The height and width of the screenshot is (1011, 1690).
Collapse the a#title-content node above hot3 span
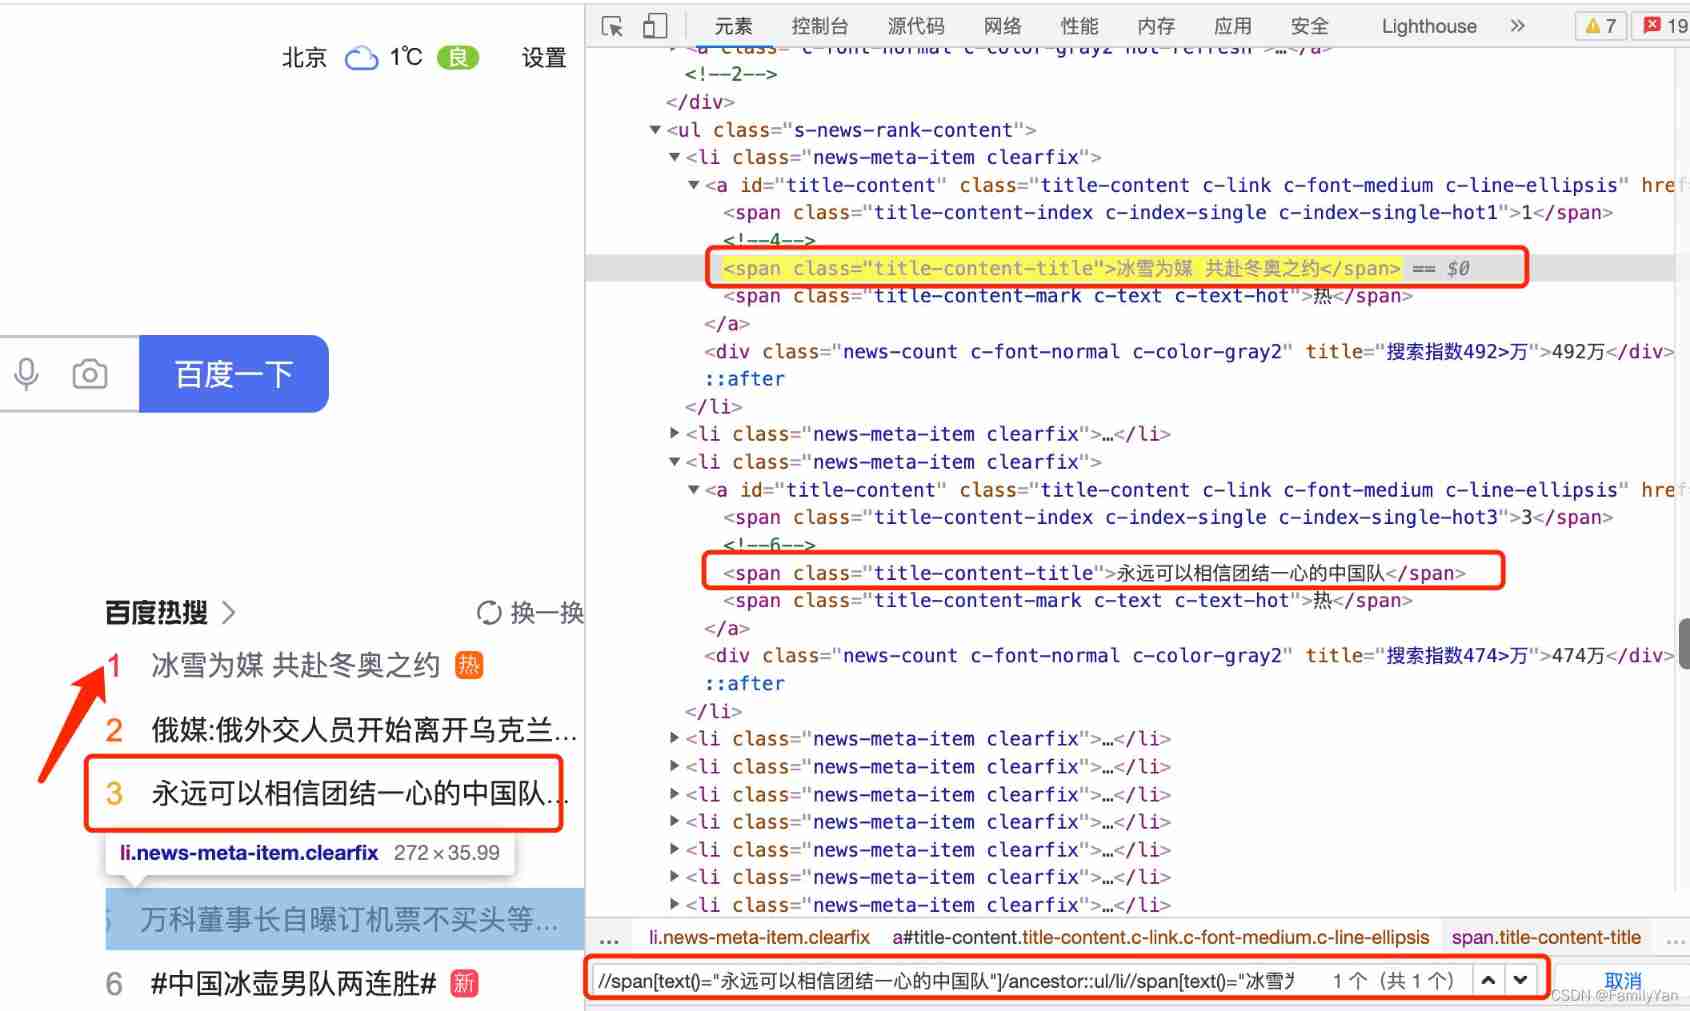pos(693,490)
